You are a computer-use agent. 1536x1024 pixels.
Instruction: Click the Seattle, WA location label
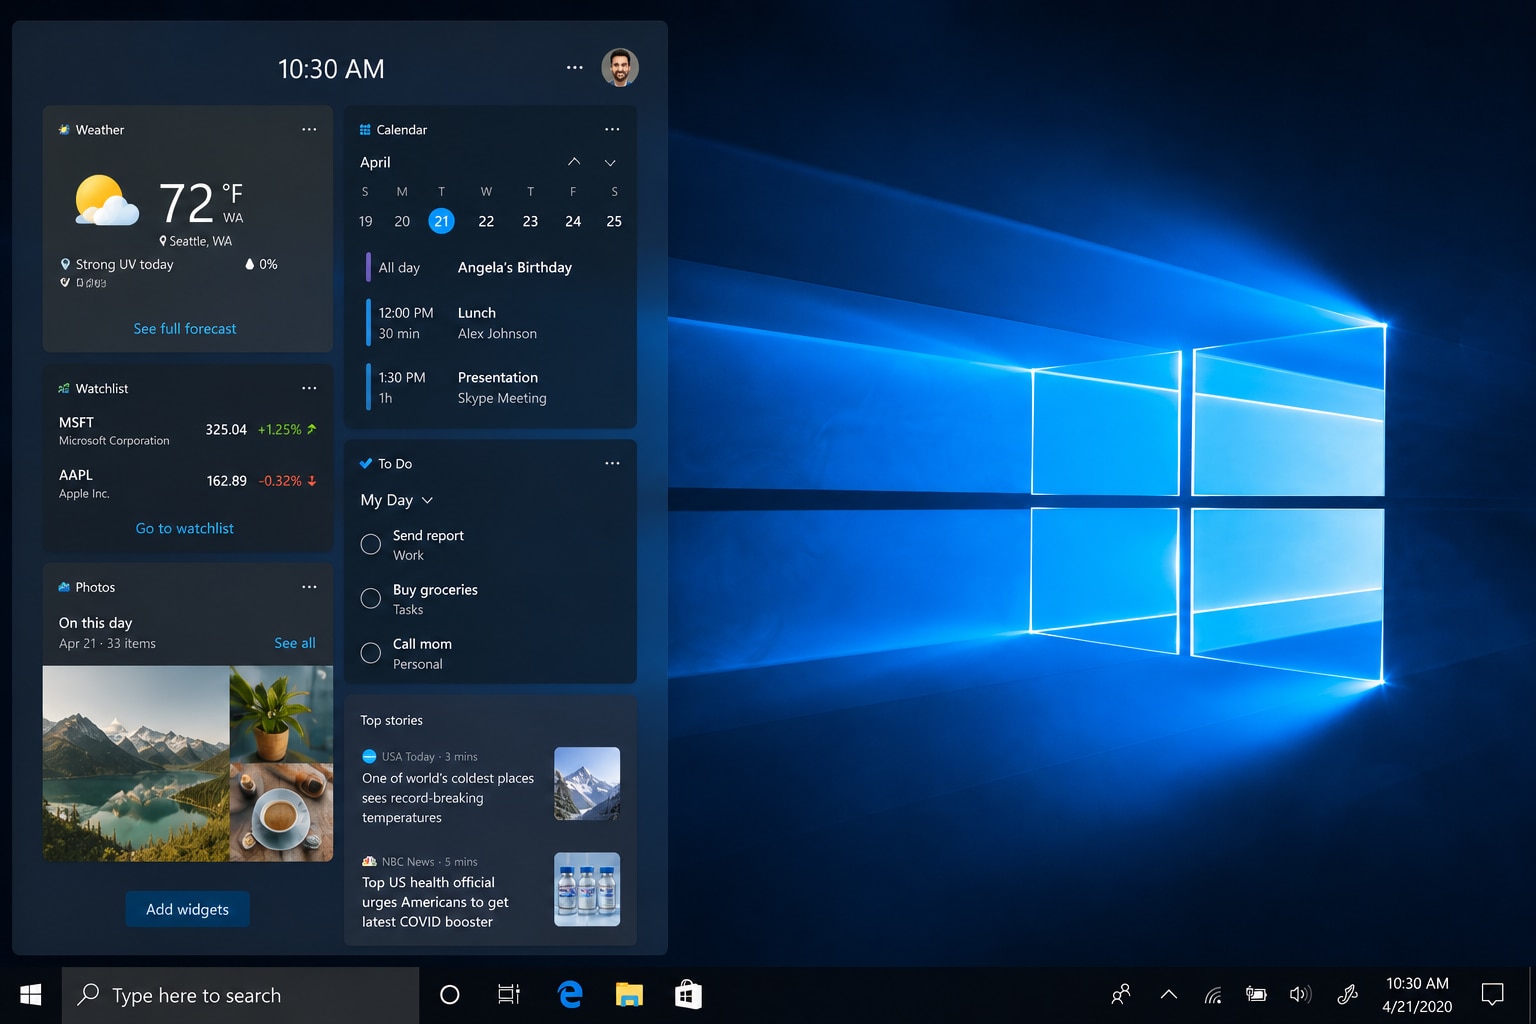(x=196, y=241)
